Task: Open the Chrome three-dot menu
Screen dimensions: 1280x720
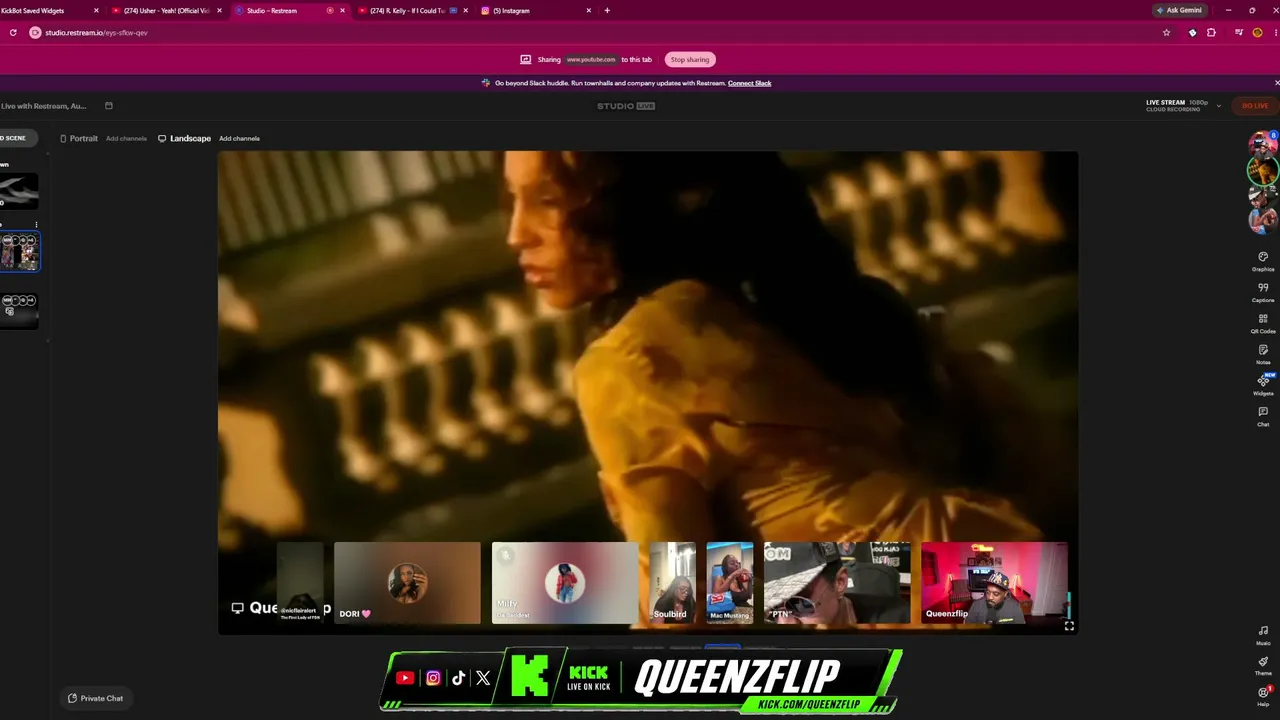Action: (1274, 32)
